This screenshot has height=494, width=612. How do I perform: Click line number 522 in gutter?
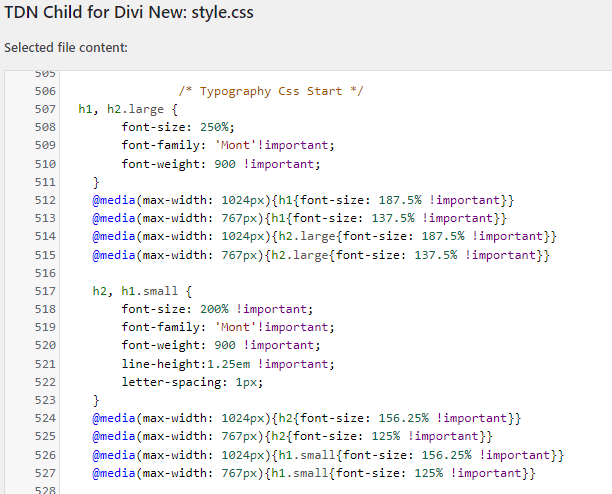(x=45, y=382)
